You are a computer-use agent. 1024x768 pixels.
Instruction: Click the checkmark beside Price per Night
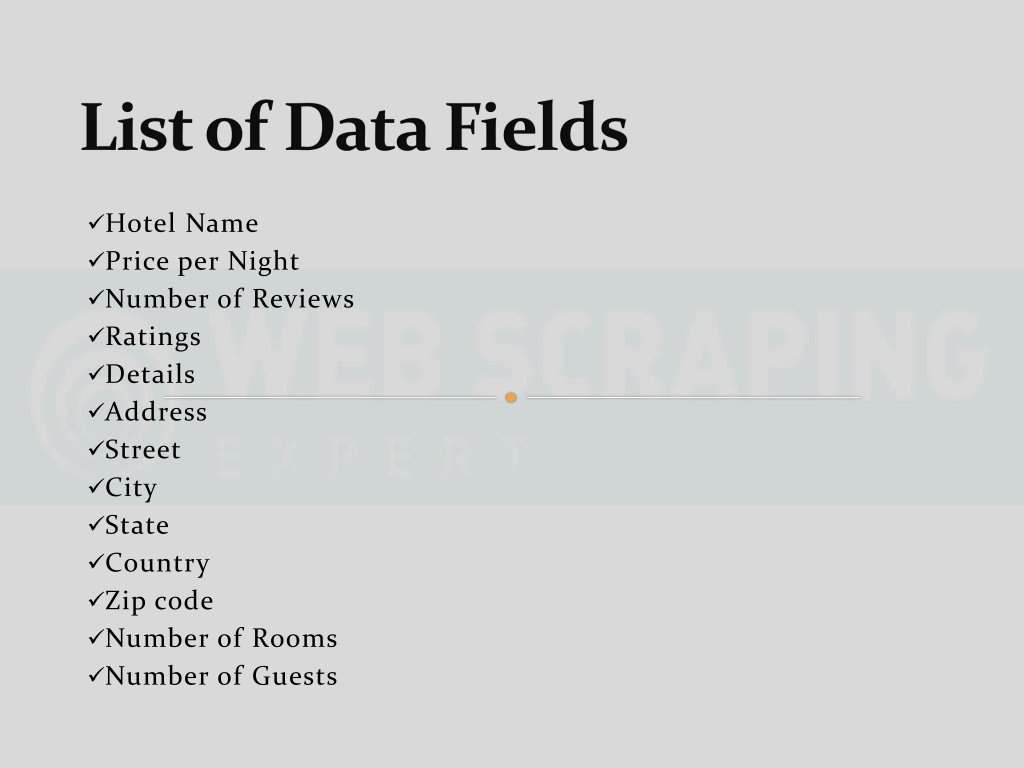click(x=96, y=261)
